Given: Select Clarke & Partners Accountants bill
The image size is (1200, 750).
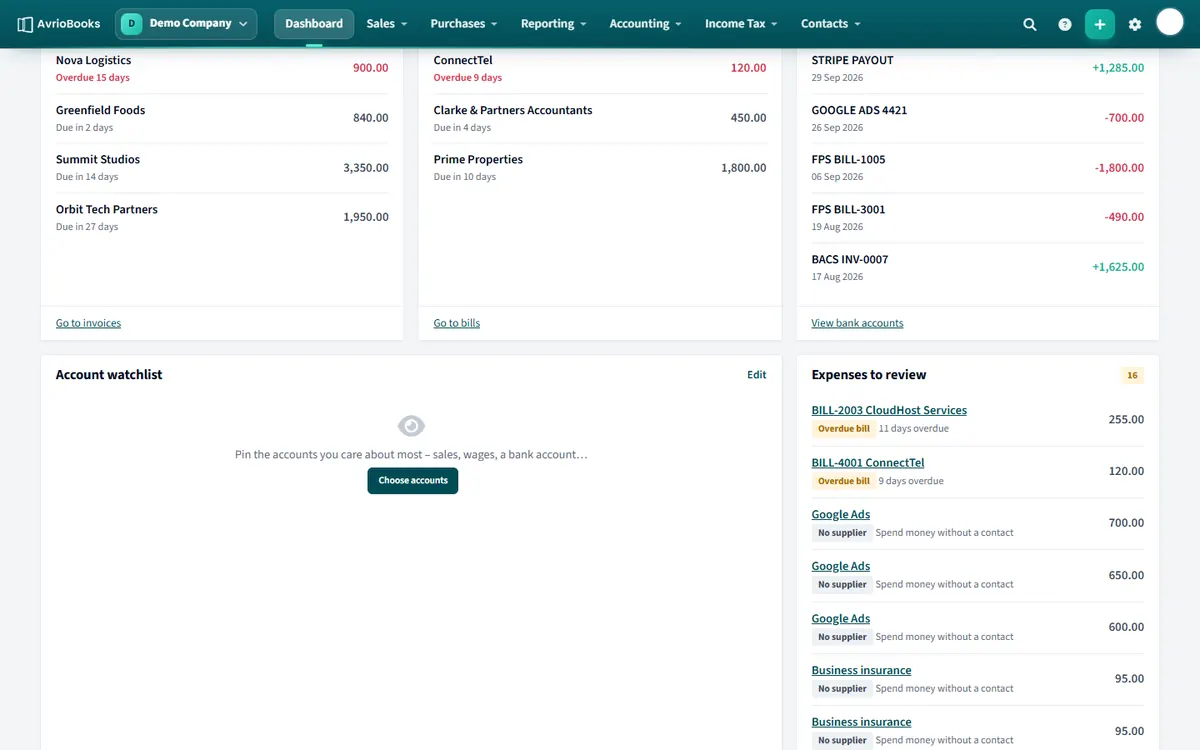Looking at the screenshot, I should [x=600, y=118].
